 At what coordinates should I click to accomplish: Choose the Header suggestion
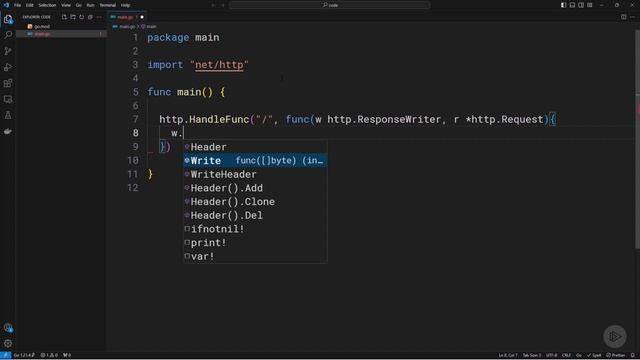pos(255,147)
